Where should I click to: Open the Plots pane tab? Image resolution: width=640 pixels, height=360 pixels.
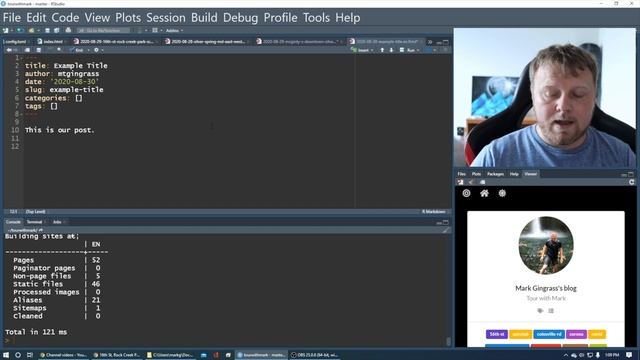(x=476, y=174)
